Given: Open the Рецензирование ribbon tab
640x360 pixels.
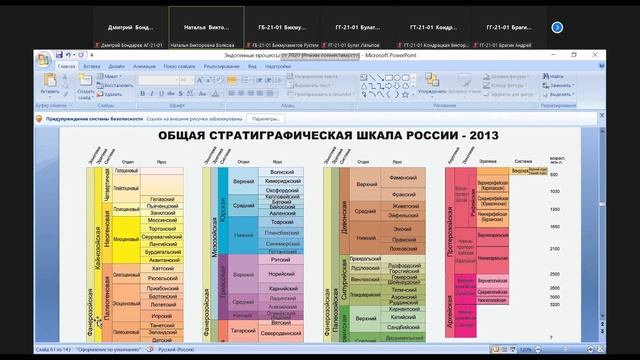Looking at the screenshot, I should [222, 66].
